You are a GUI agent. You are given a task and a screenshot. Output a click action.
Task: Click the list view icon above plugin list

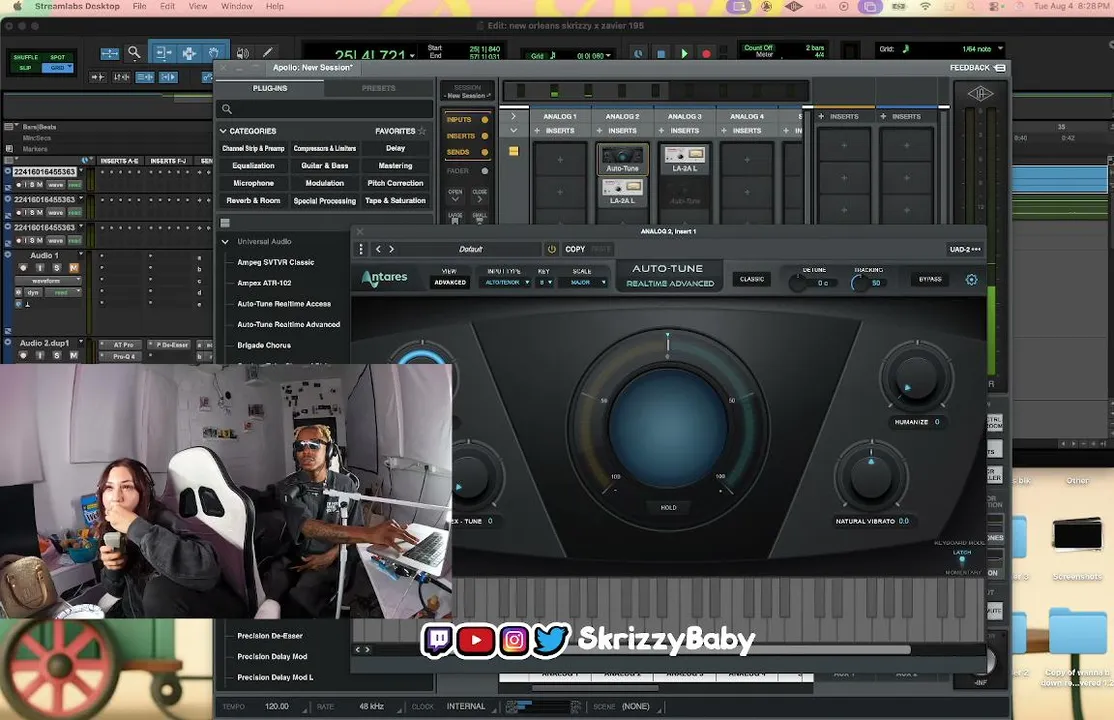tap(225, 222)
